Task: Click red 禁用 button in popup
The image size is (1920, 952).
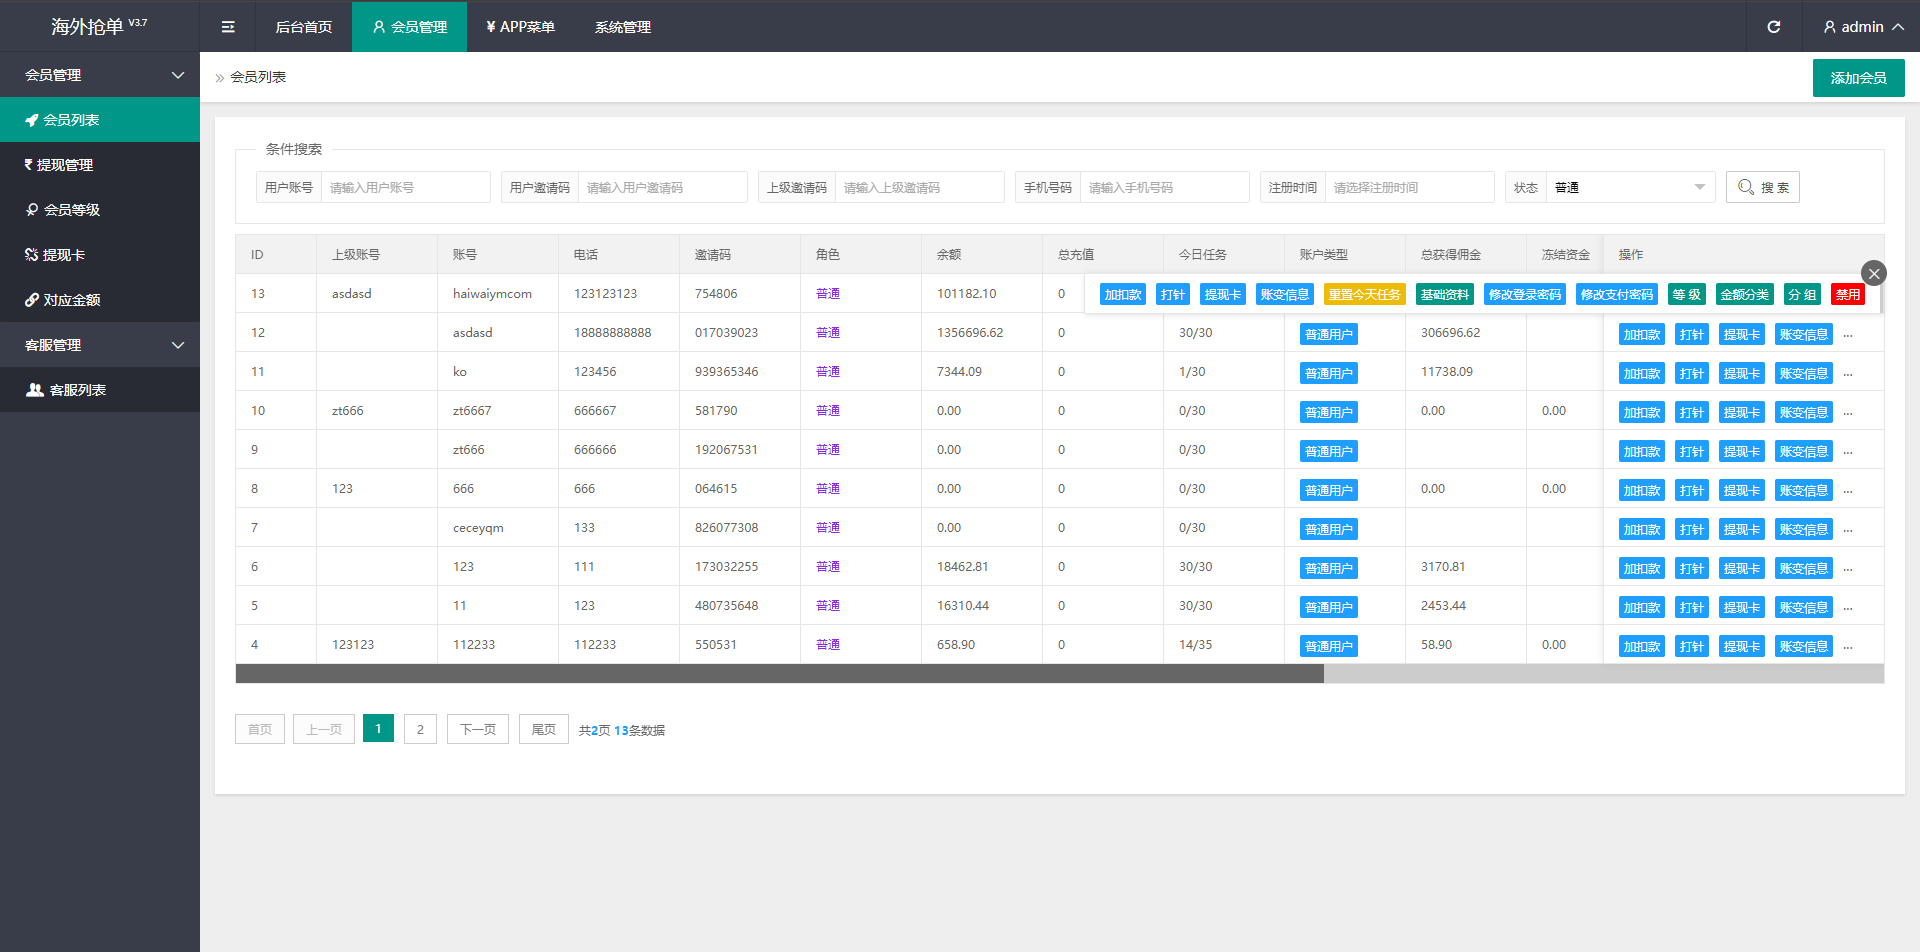Action: (x=1847, y=295)
